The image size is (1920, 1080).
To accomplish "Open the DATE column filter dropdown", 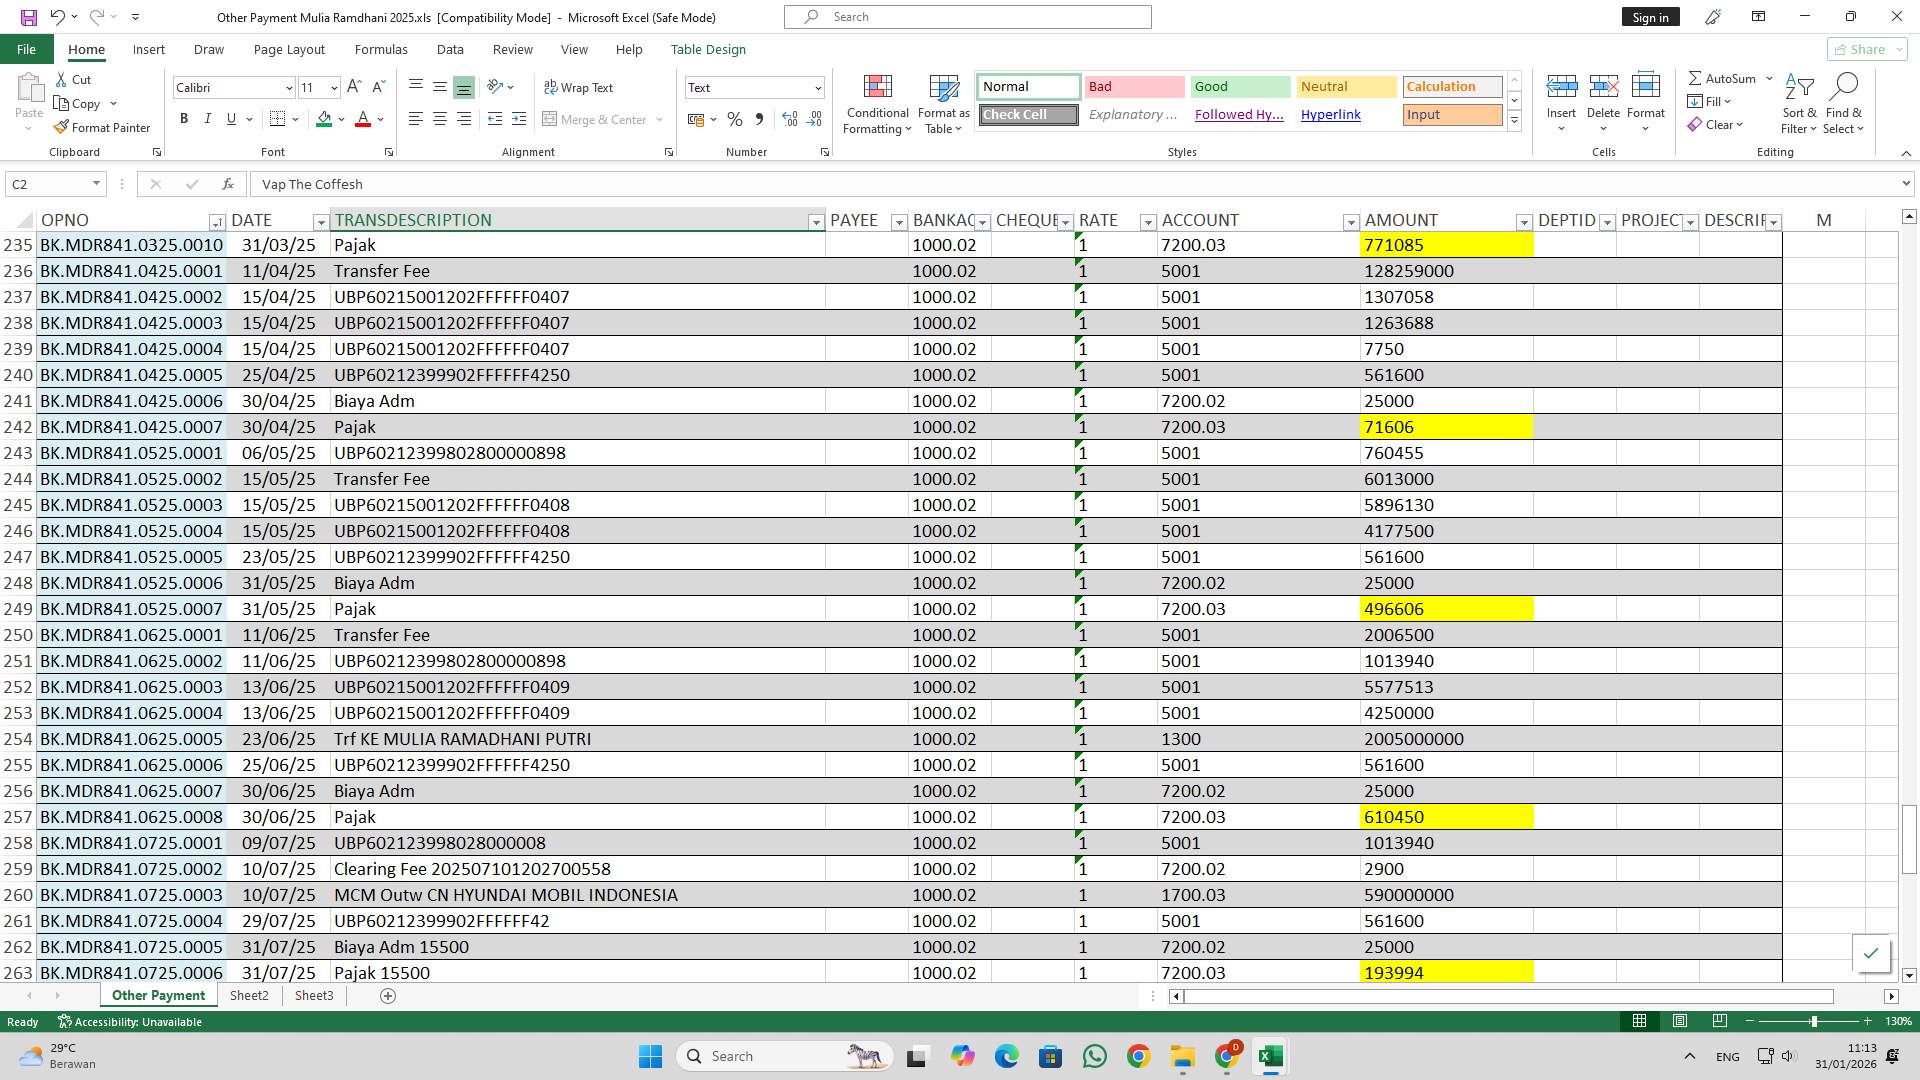I will tap(320, 221).
